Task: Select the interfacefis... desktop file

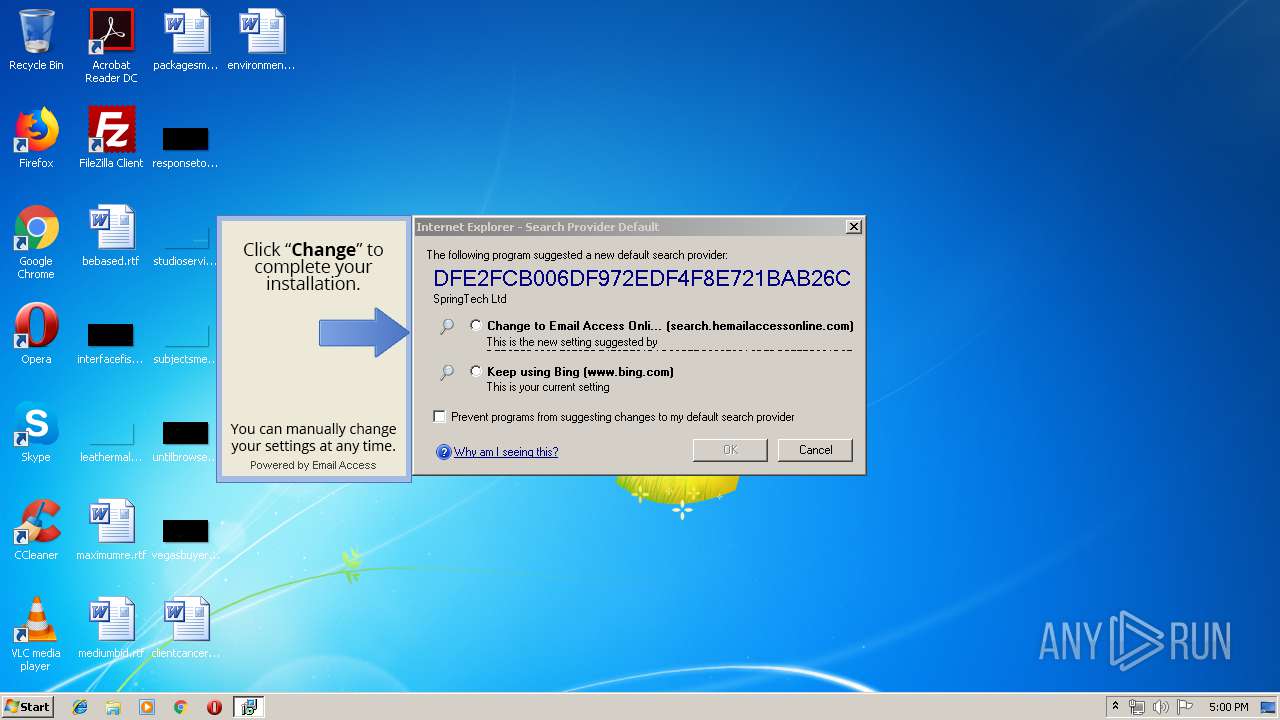Action: point(111,344)
